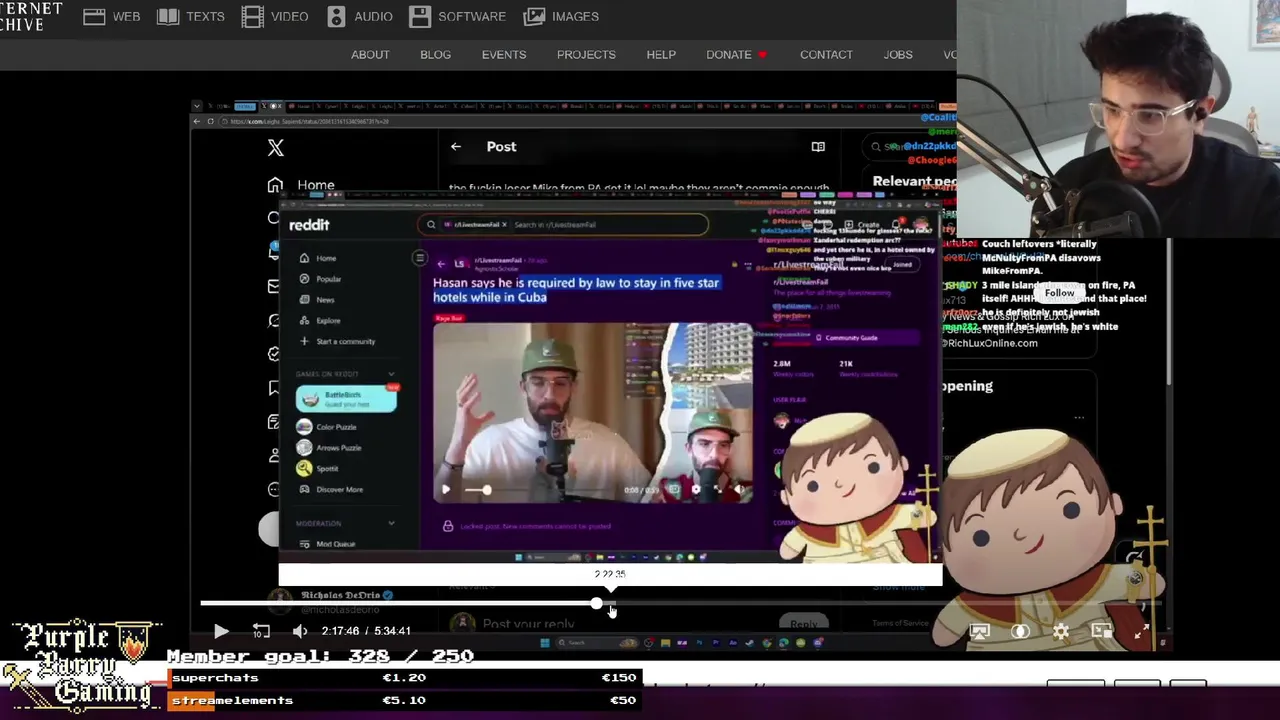The image size is (1280, 720).
Task: Collapse the Moderation section on reddit
Action: pyautogui.click(x=391, y=523)
